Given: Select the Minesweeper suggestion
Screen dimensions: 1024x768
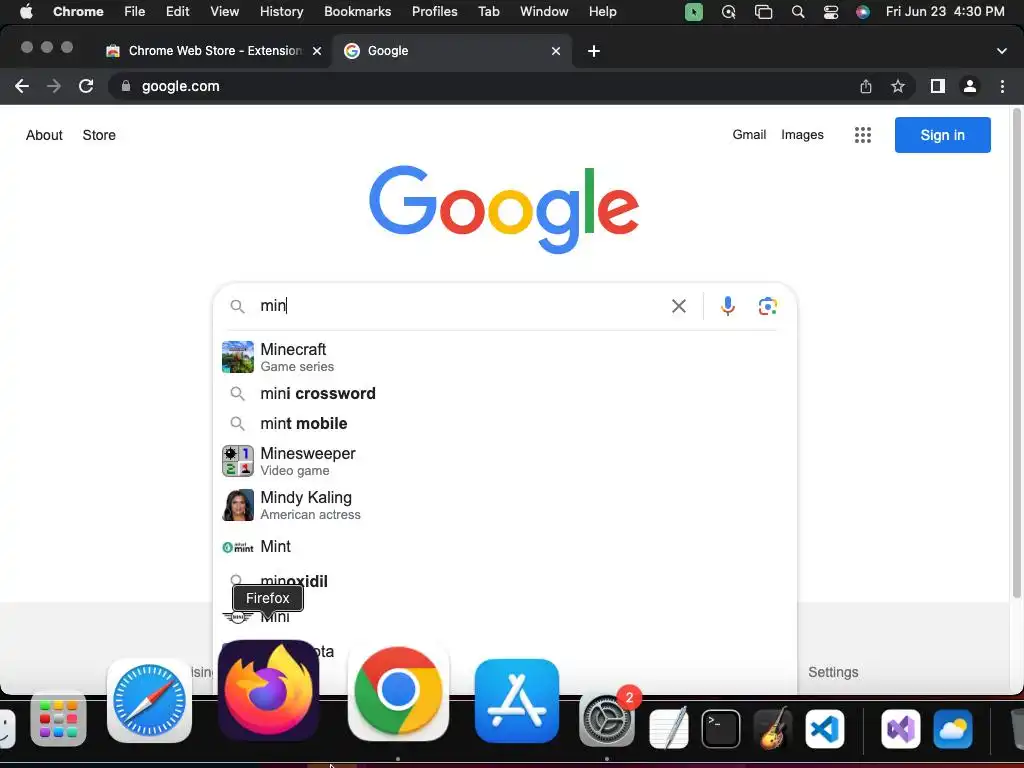Looking at the screenshot, I should point(504,461).
